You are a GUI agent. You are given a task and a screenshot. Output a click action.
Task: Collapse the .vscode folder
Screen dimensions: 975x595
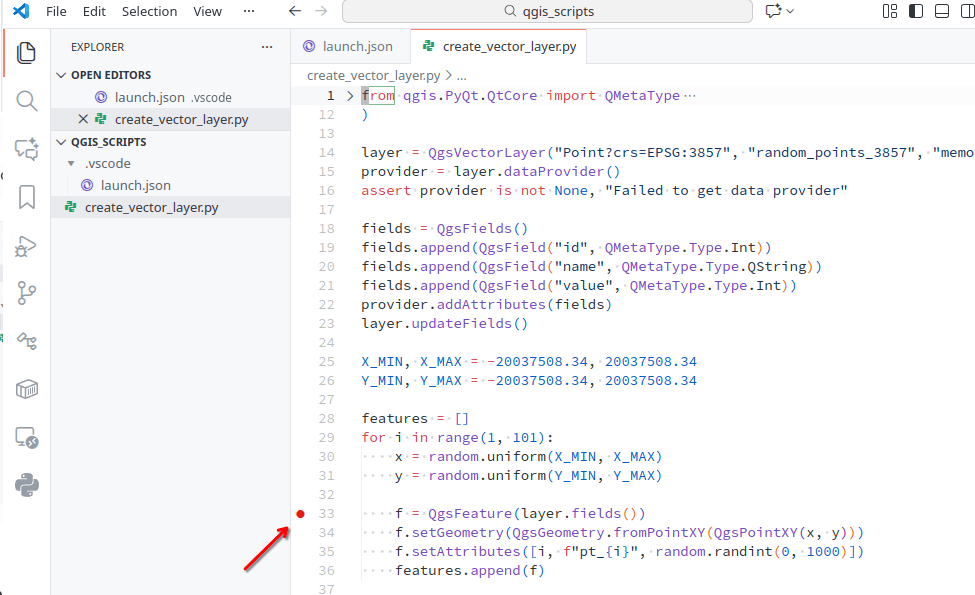pyautogui.click(x=70, y=163)
